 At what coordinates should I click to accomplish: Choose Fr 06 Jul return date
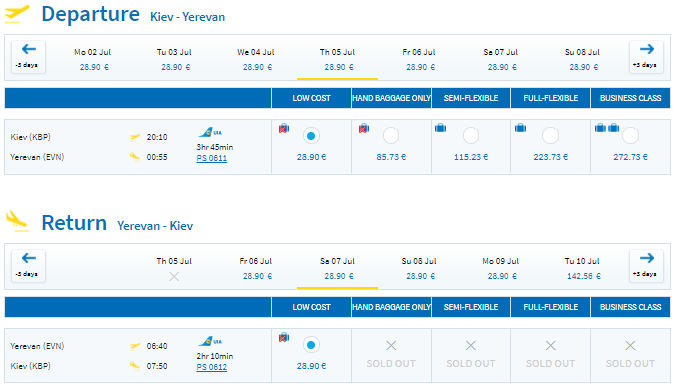(x=256, y=268)
